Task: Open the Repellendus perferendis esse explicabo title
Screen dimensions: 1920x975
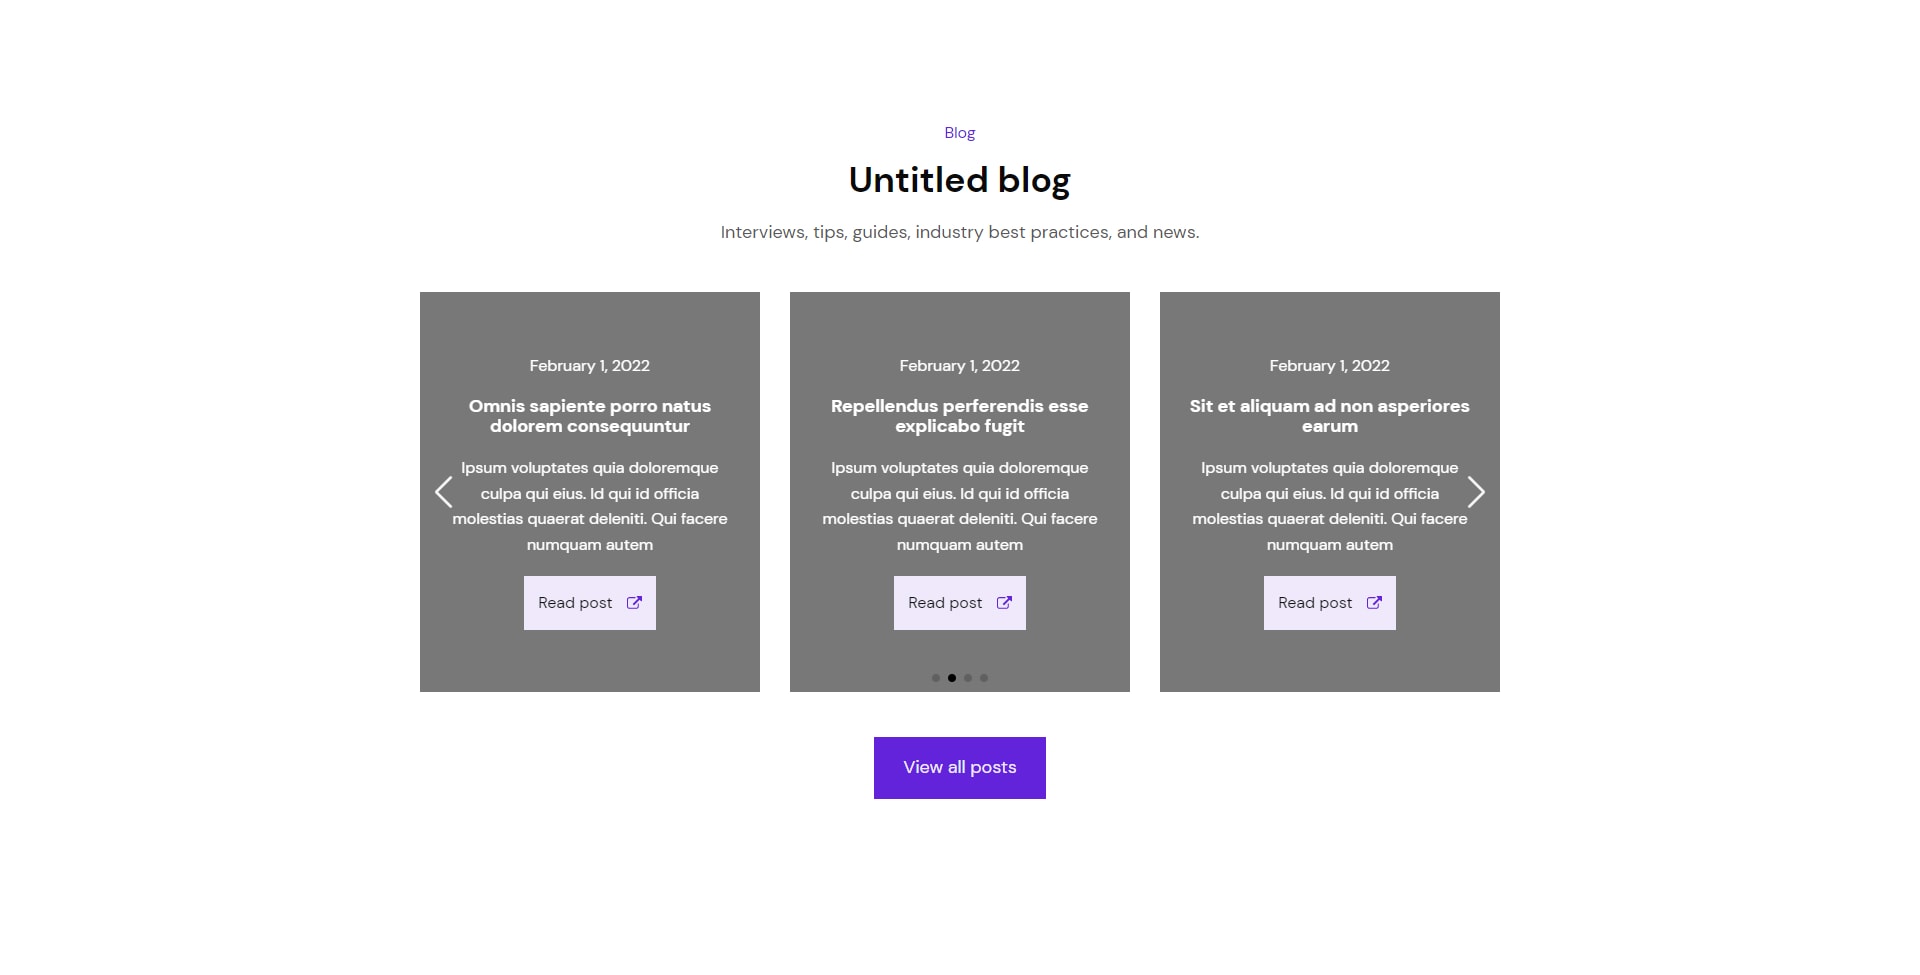Action: (960, 416)
